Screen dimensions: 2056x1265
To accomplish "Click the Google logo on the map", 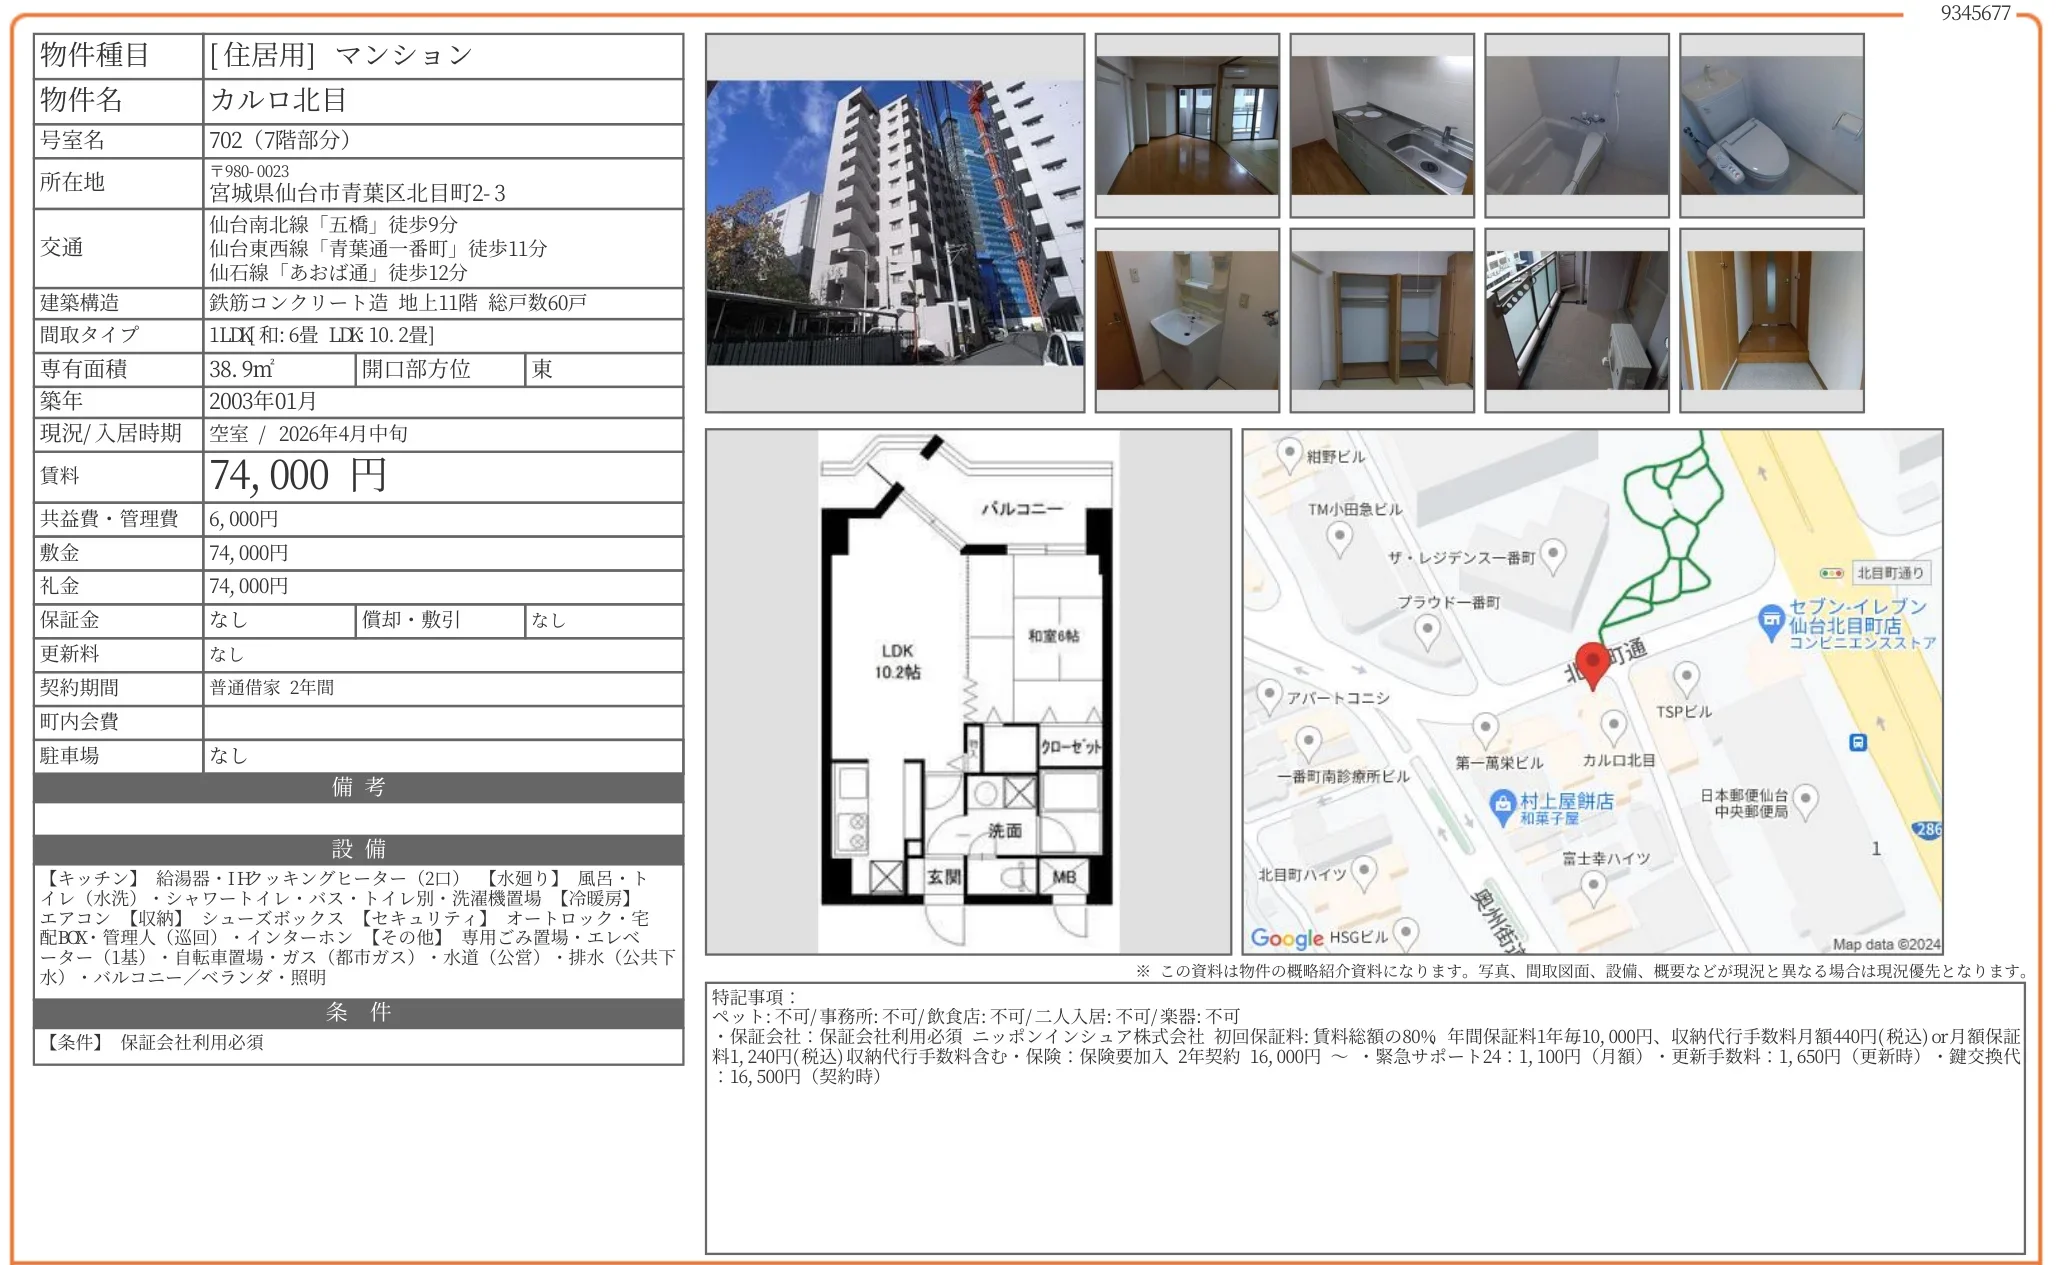I will [x=1287, y=938].
